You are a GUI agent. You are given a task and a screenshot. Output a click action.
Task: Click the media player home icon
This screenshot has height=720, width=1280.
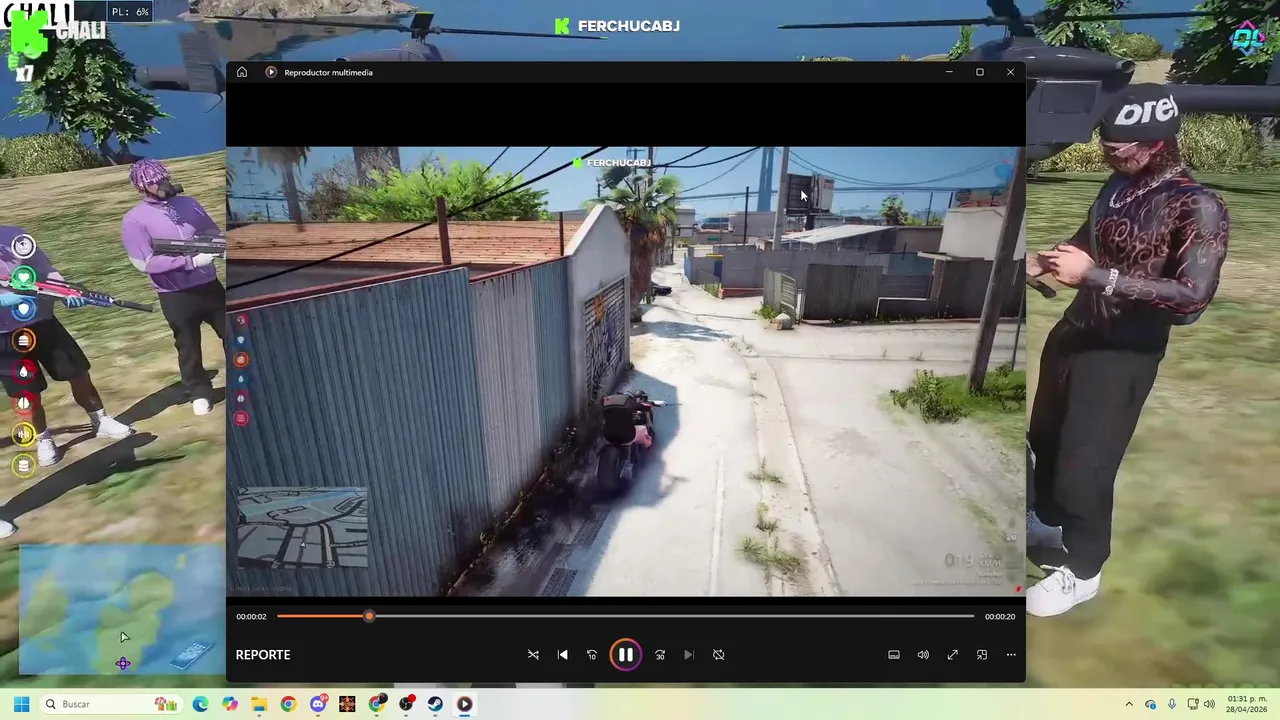[242, 72]
